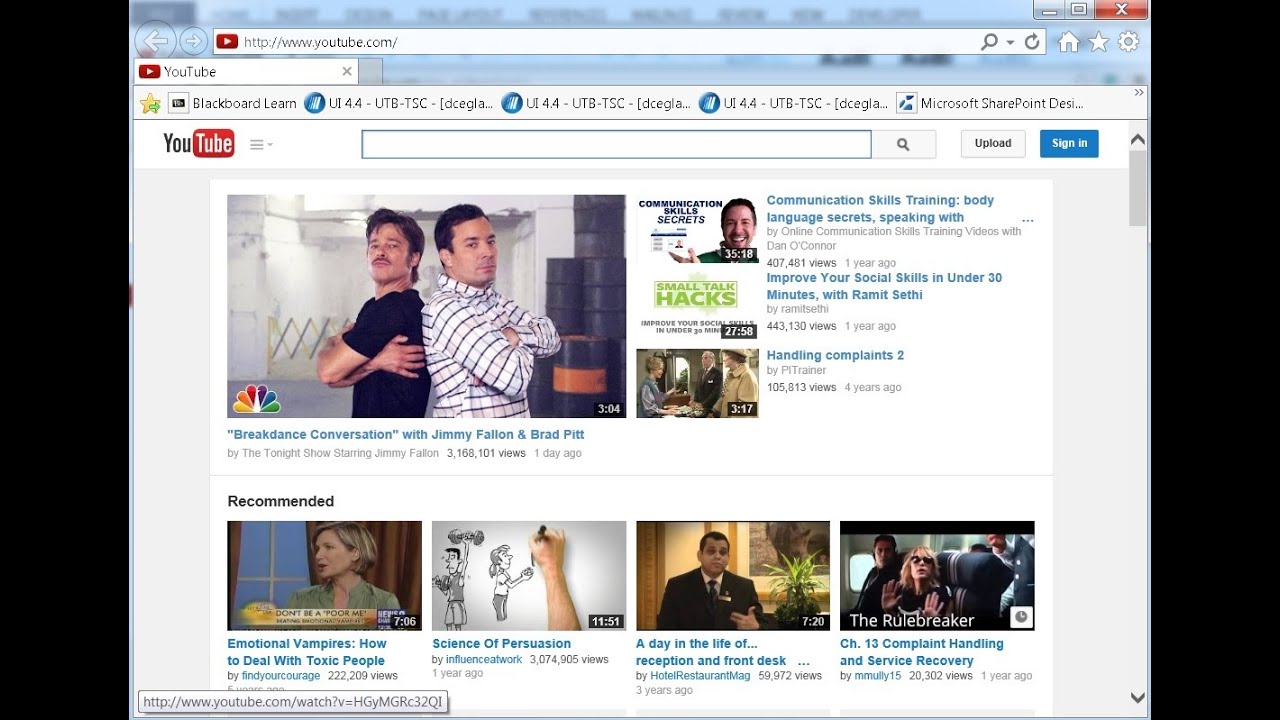The width and height of the screenshot is (1280, 720).
Task: Click the address bar search magnifier
Action: pos(989,42)
